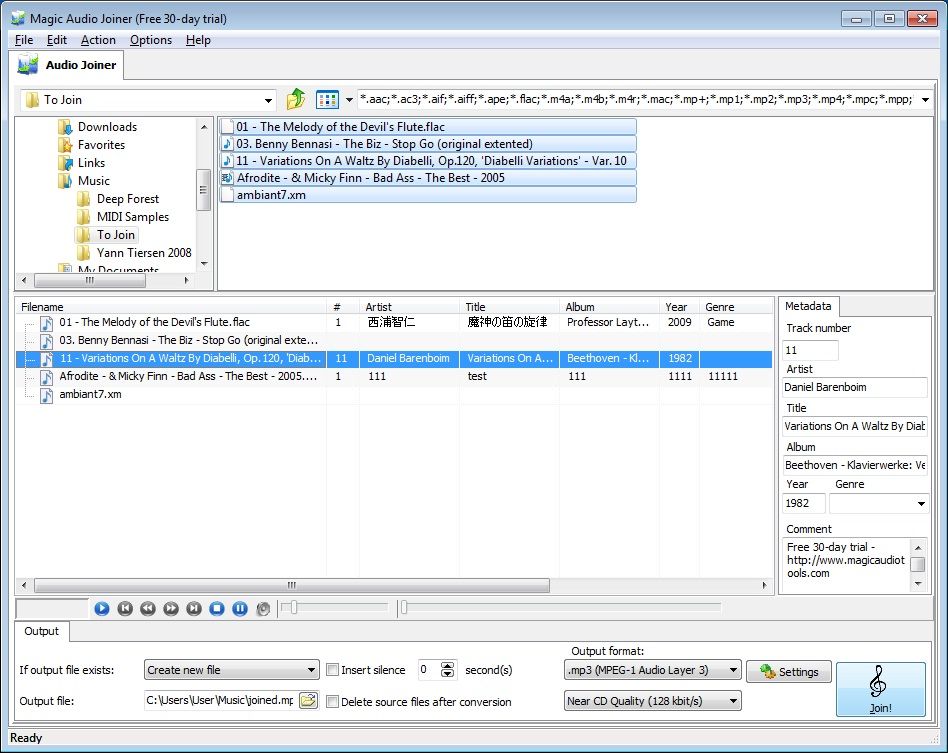Click the Fast Forward playback button

click(171, 608)
